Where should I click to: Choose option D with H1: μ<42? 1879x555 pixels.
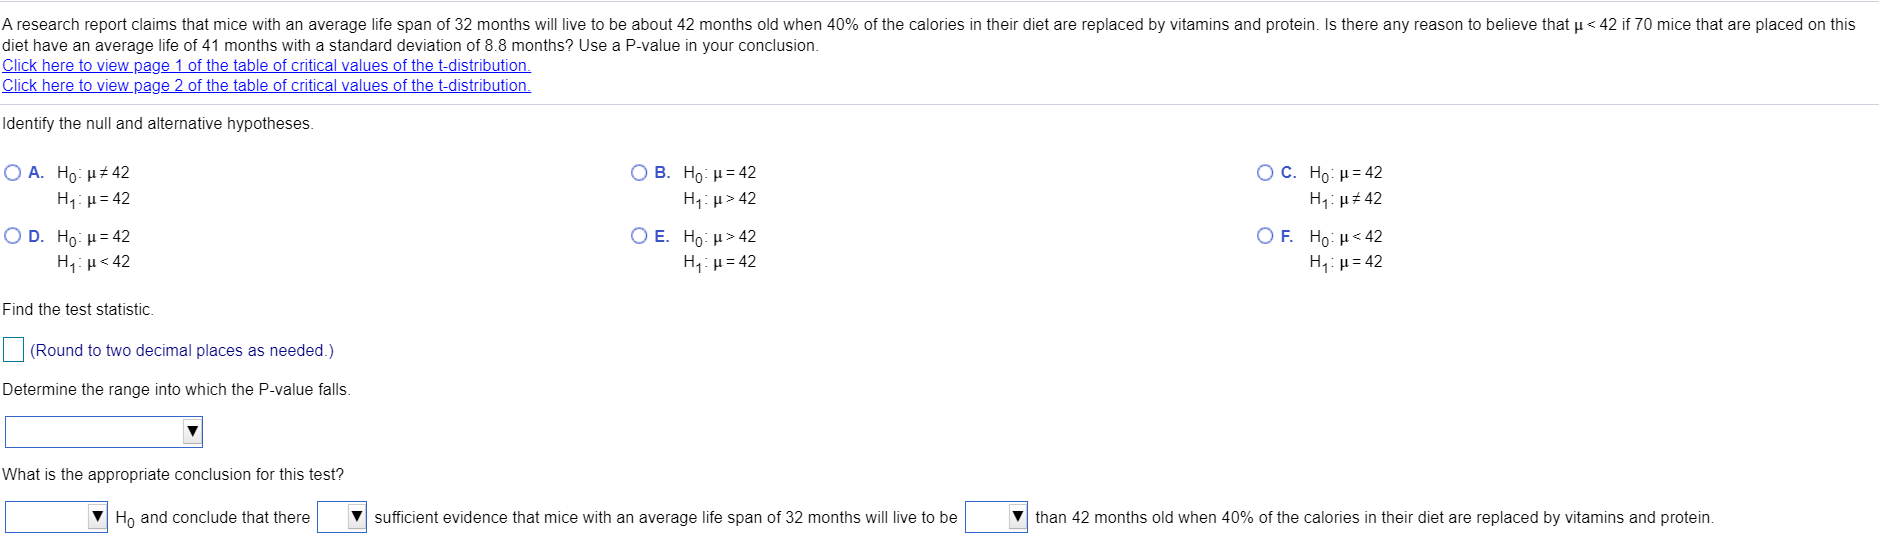(13, 236)
